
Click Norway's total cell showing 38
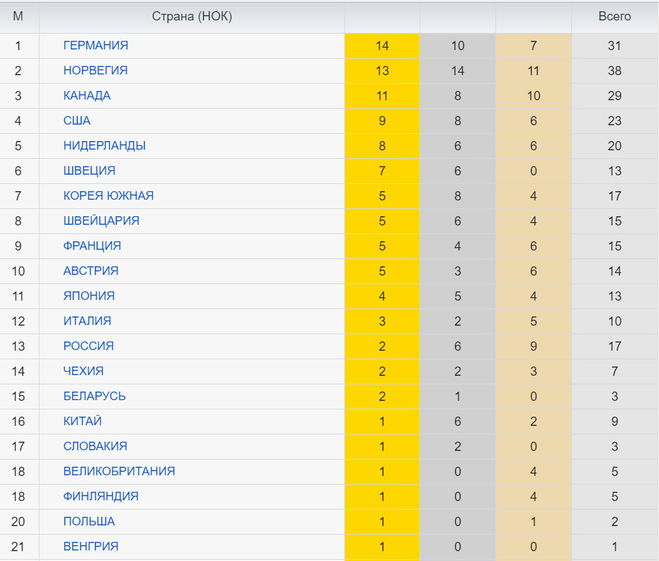pos(615,71)
